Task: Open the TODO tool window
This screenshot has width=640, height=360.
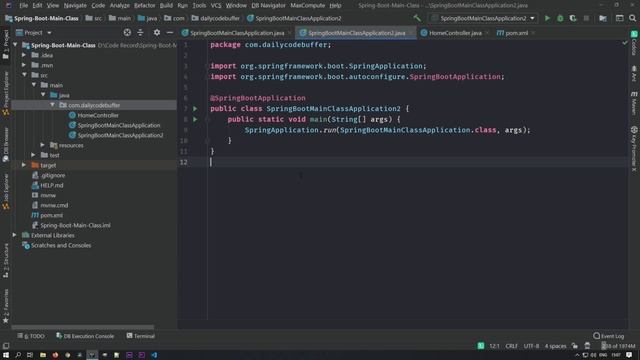Action: (x=31, y=336)
